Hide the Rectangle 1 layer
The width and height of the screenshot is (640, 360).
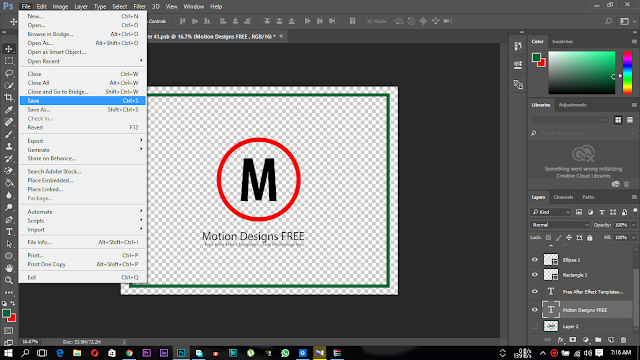tap(535, 275)
